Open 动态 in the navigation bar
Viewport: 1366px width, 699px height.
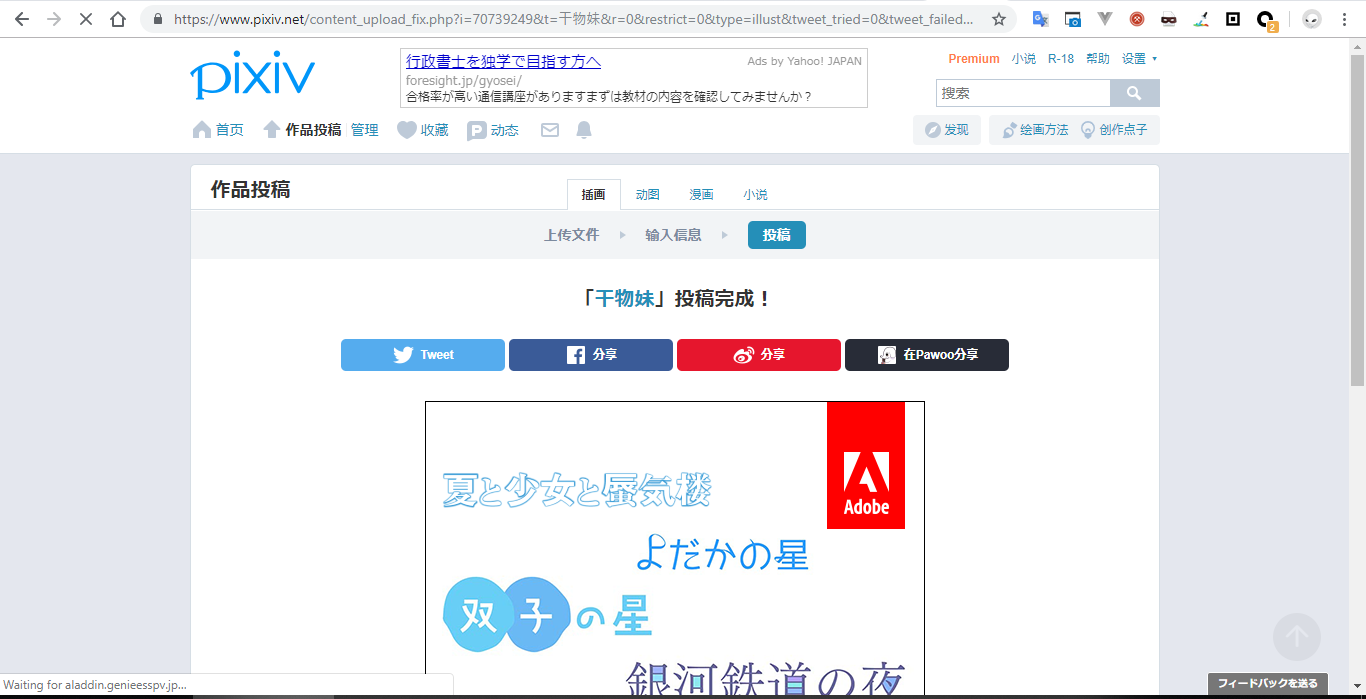click(x=505, y=130)
